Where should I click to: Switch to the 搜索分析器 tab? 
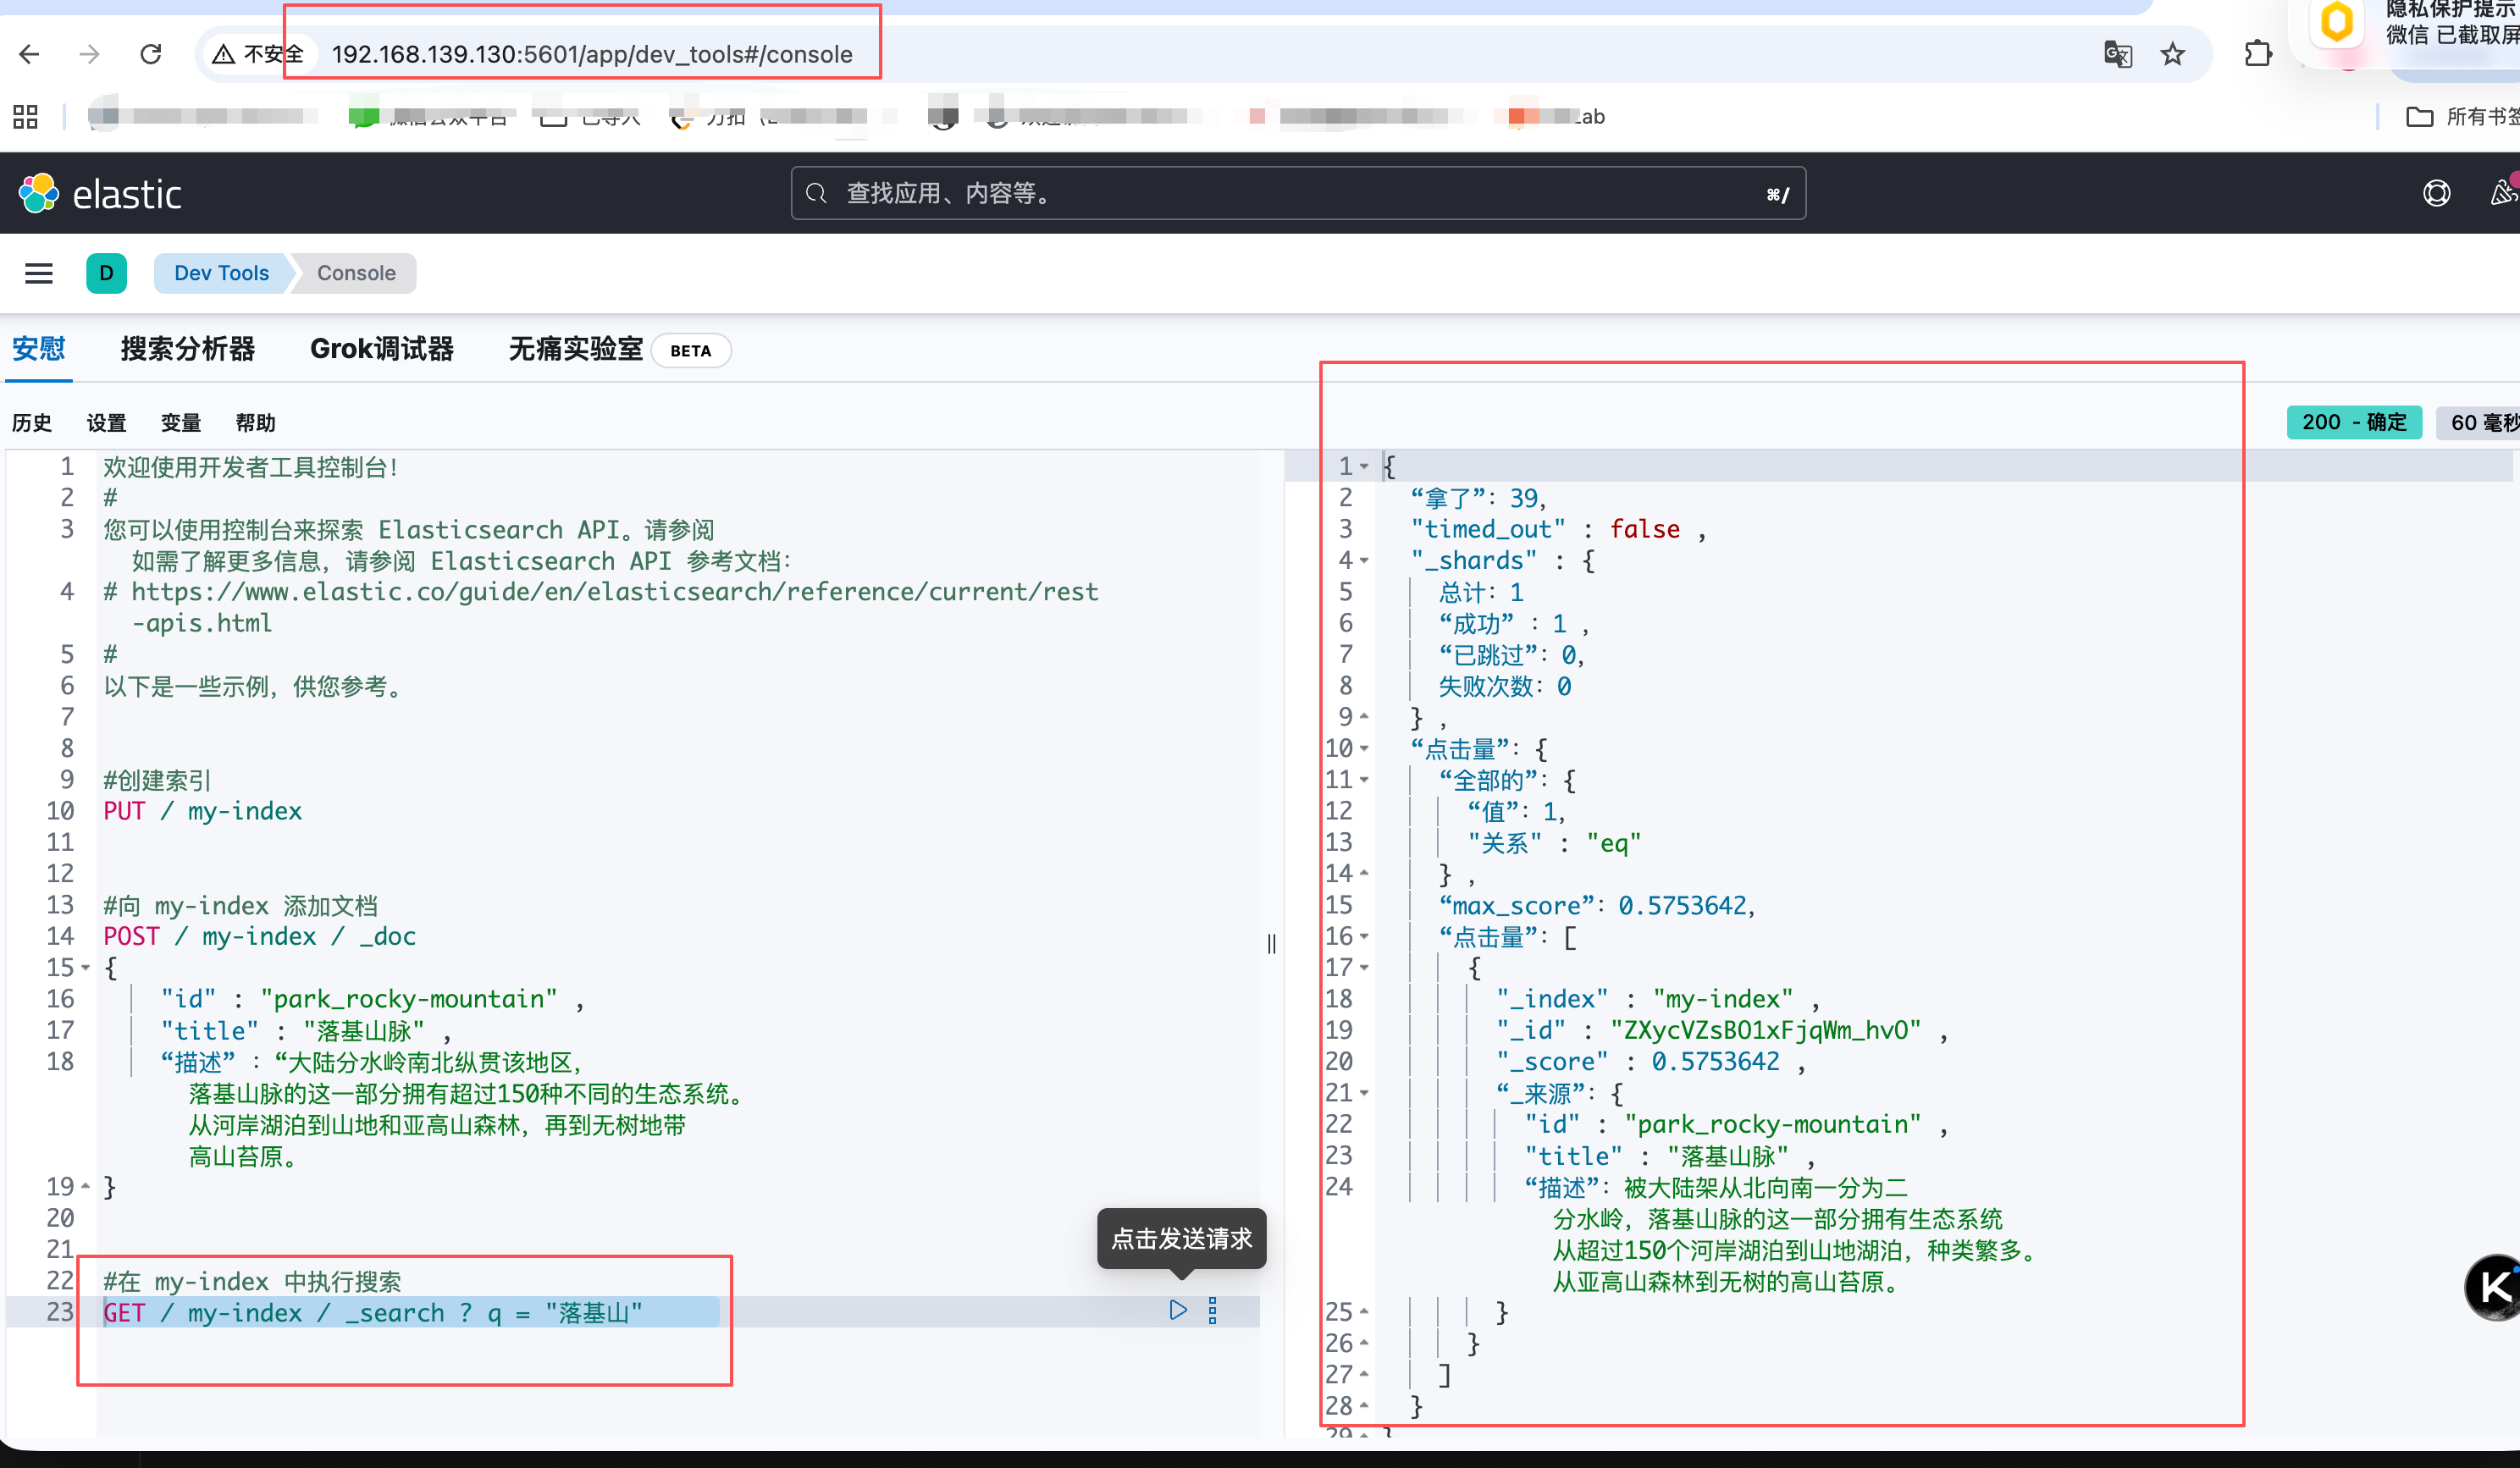(187, 349)
